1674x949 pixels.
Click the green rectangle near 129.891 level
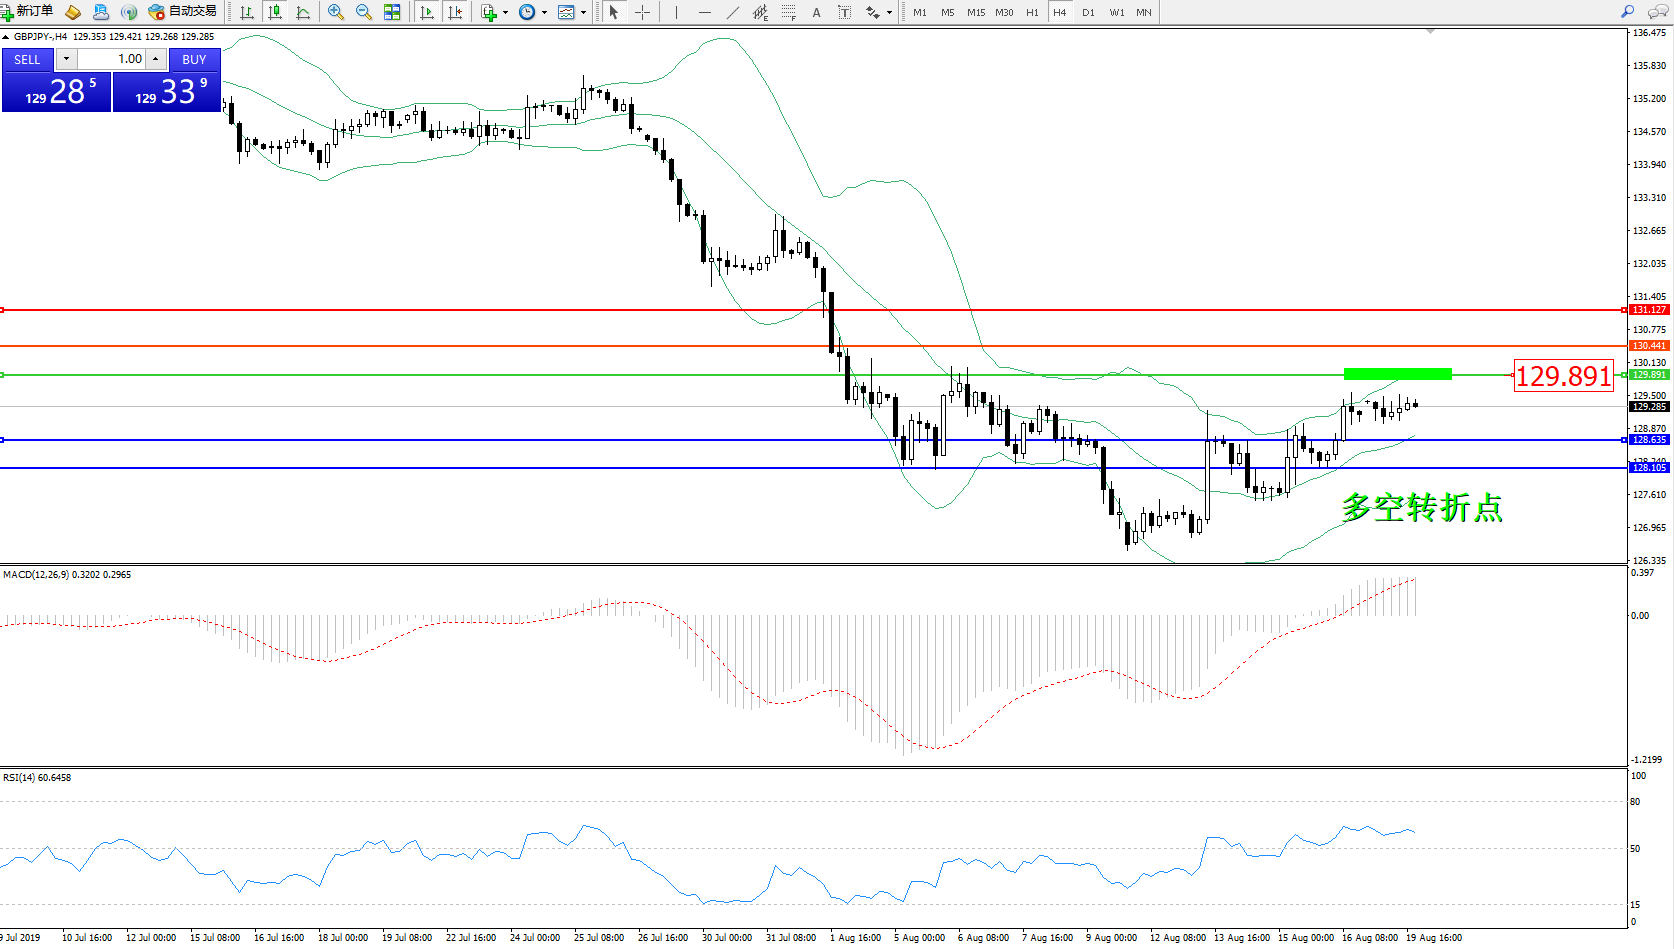click(1397, 374)
